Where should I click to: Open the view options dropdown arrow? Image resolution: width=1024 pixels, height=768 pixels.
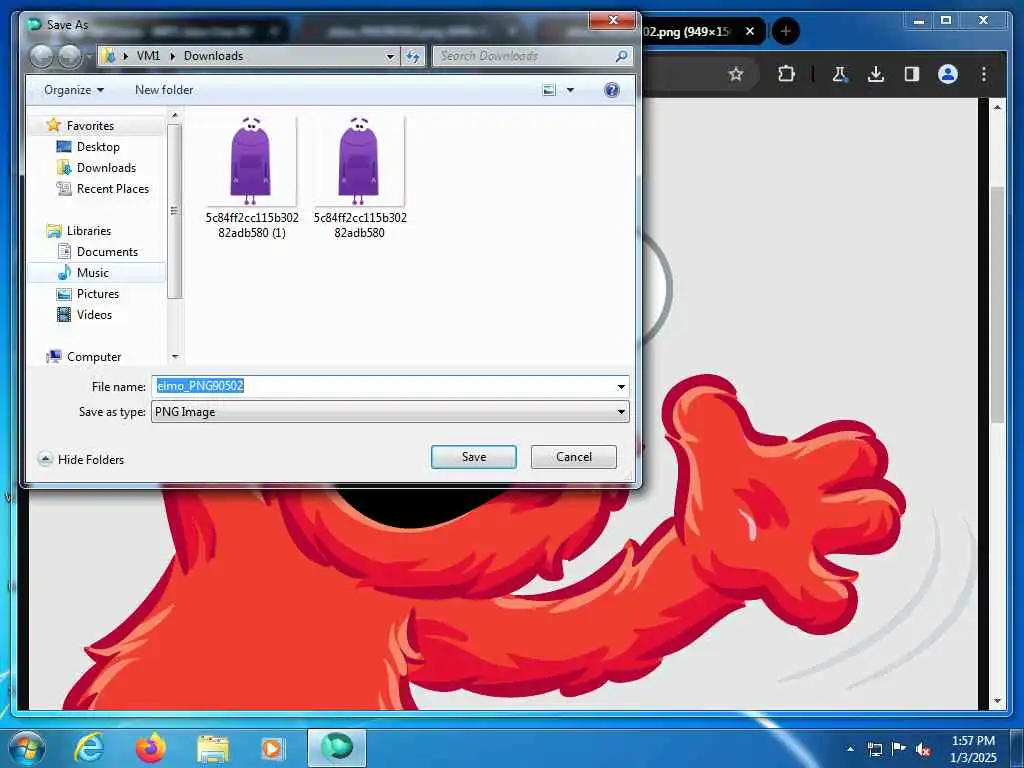point(570,90)
